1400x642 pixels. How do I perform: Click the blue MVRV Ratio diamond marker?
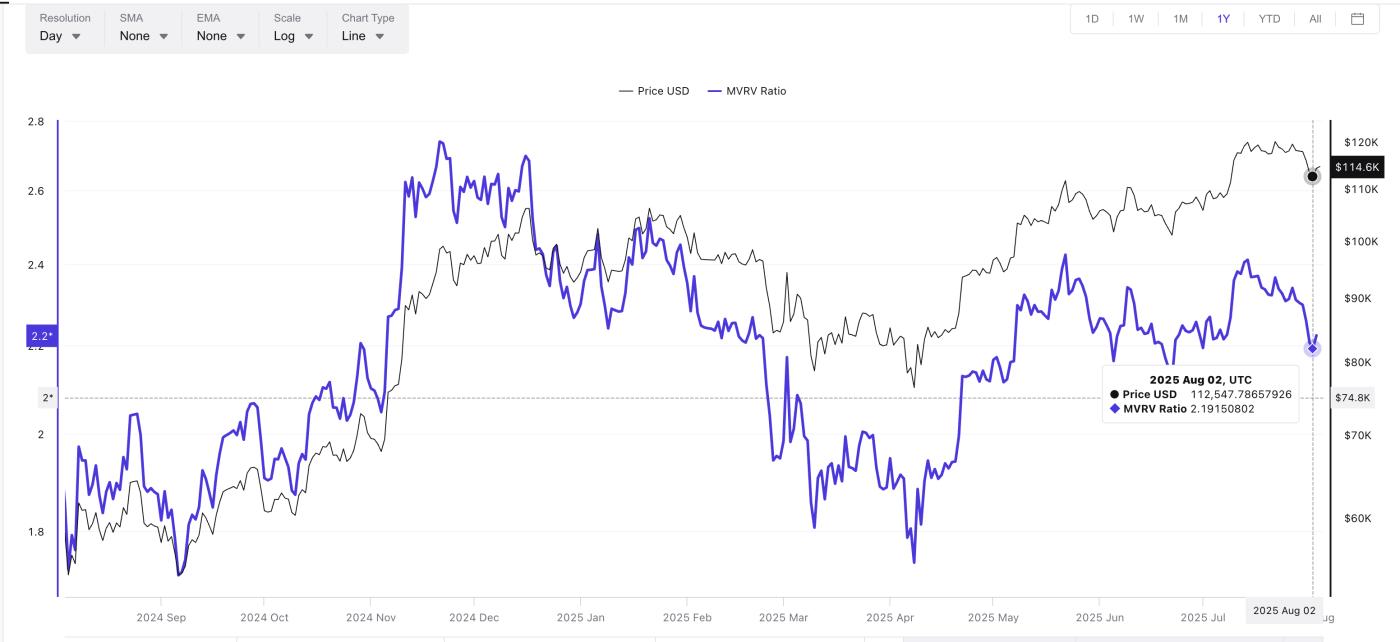[1312, 347]
